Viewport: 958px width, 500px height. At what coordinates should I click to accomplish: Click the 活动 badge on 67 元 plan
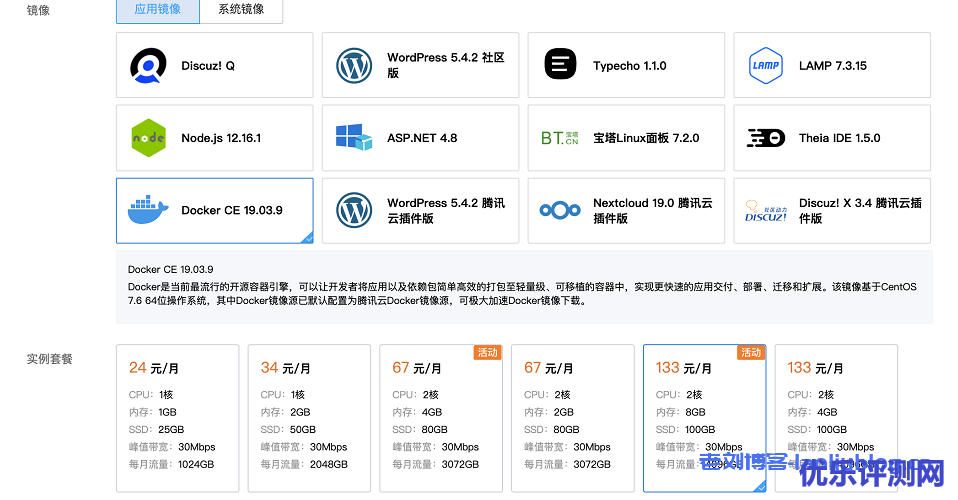click(488, 352)
